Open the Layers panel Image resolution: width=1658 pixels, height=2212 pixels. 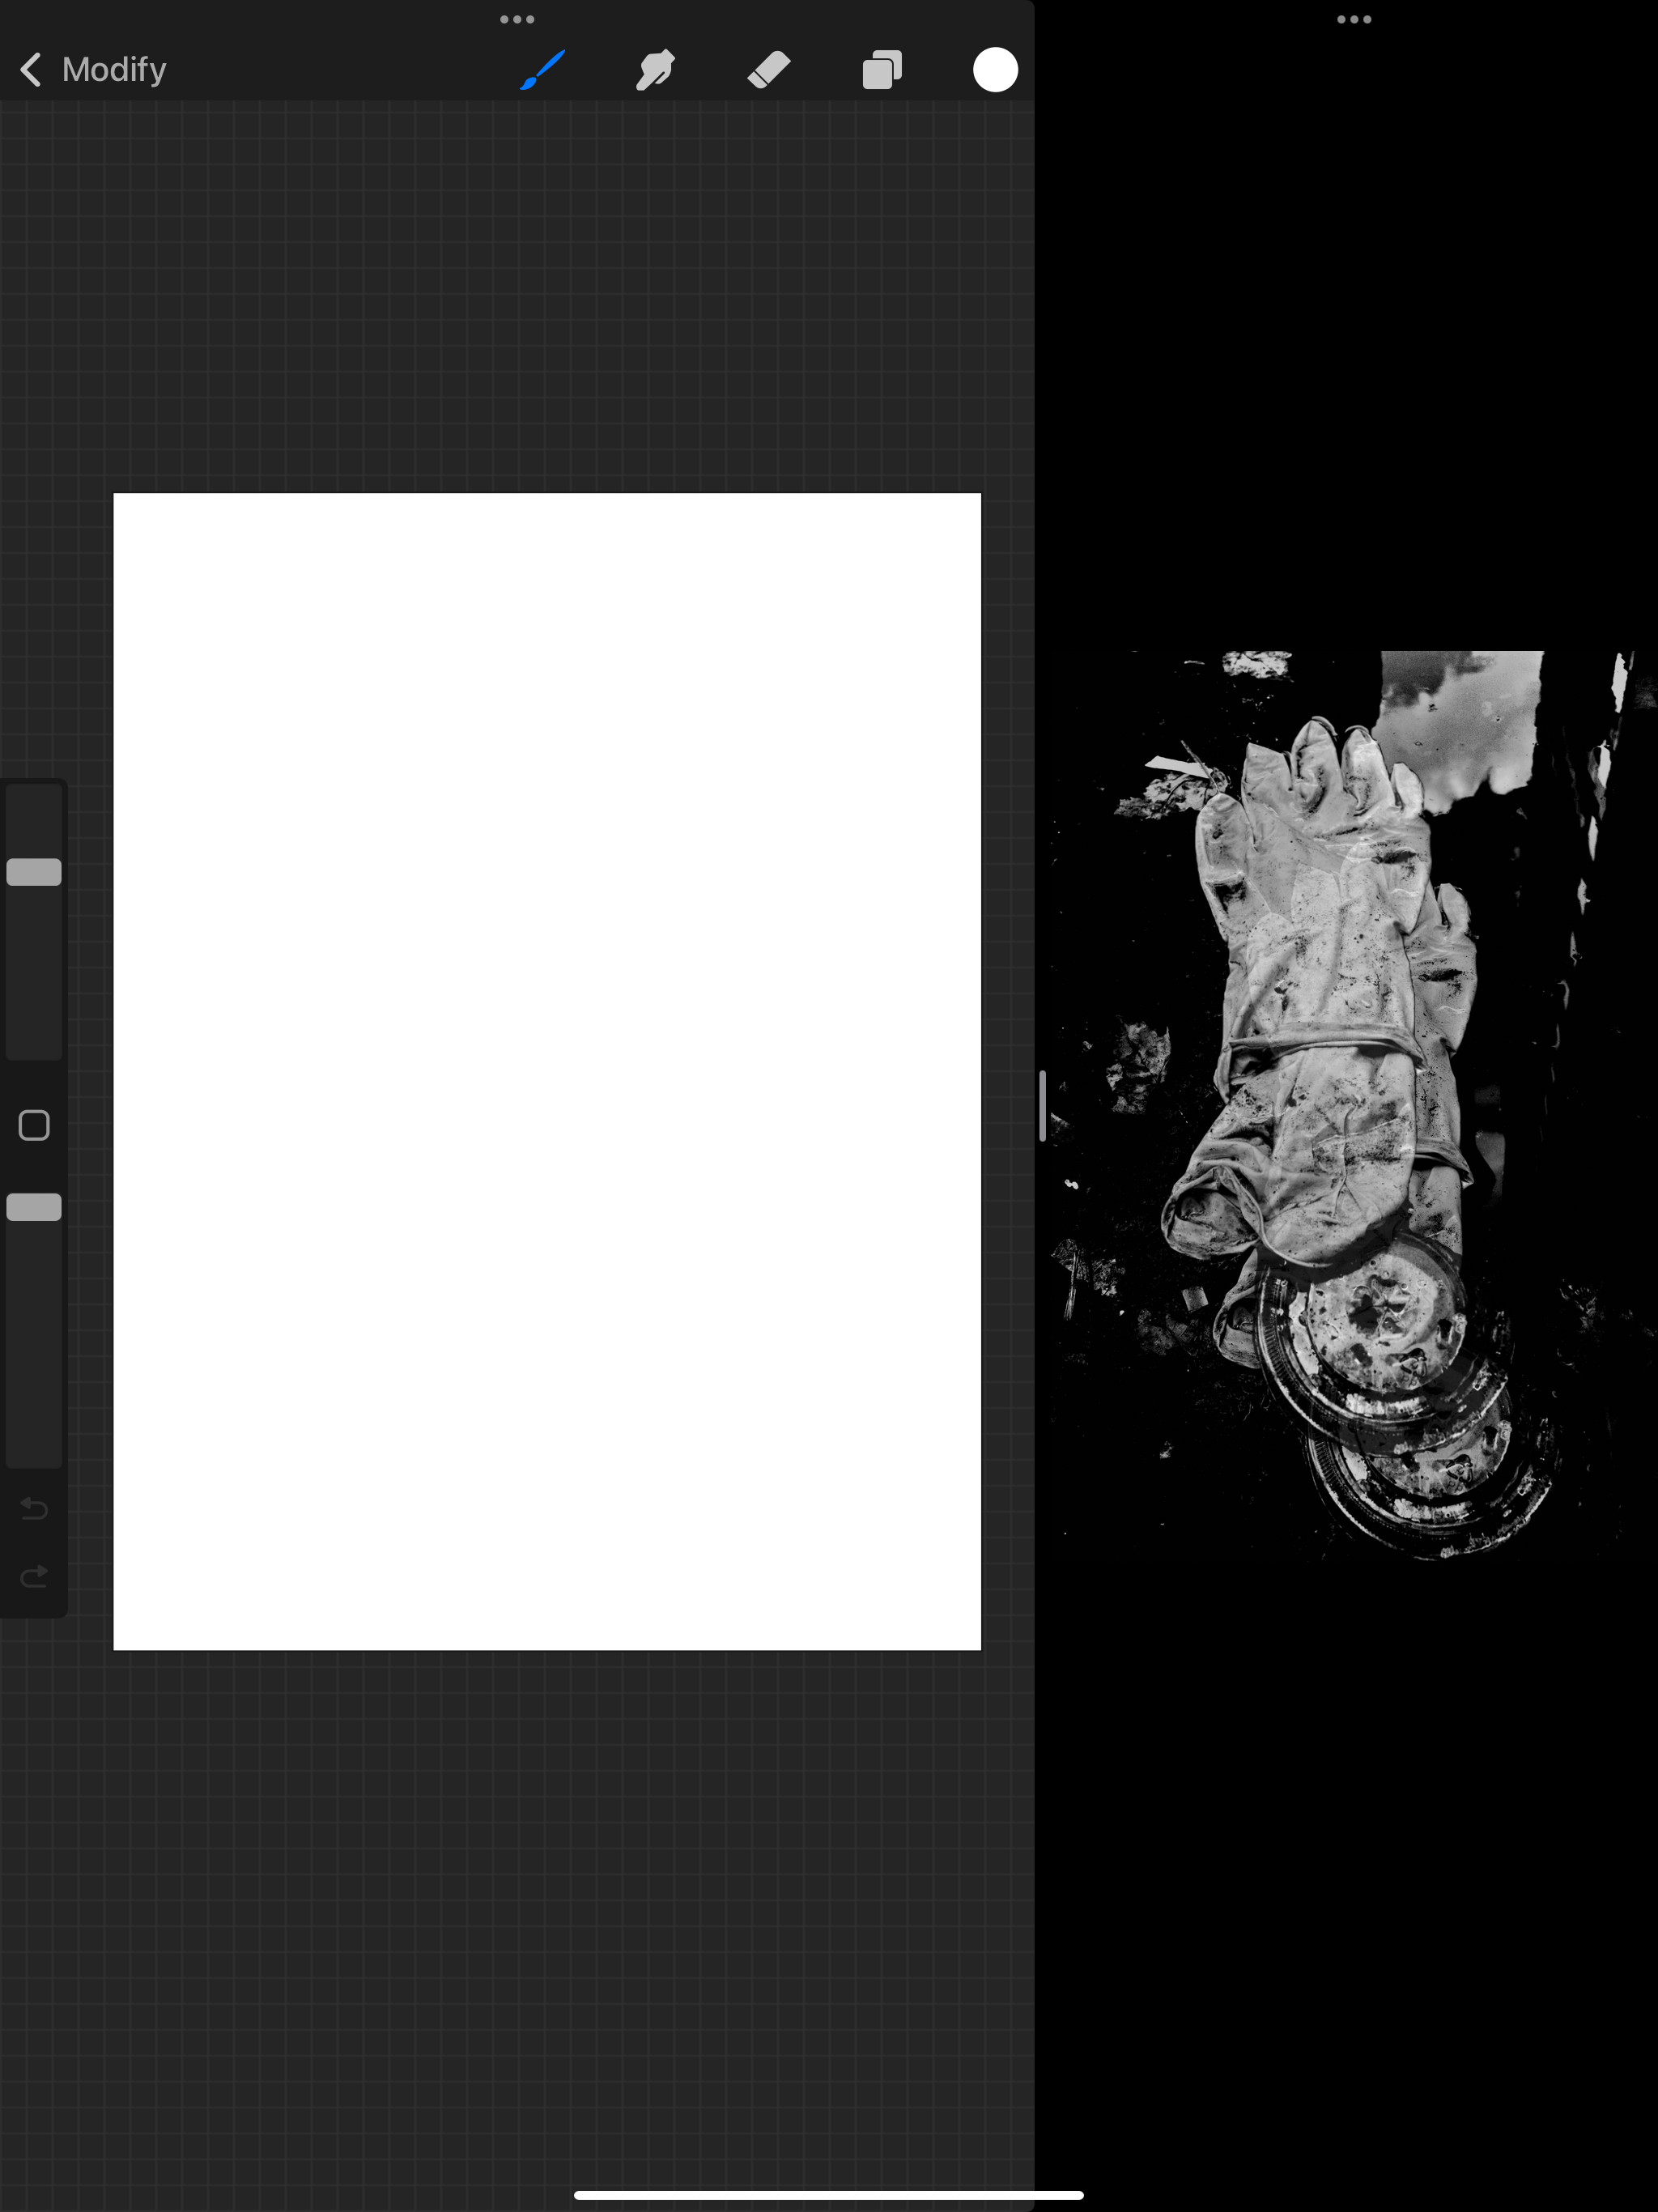pos(882,70)
